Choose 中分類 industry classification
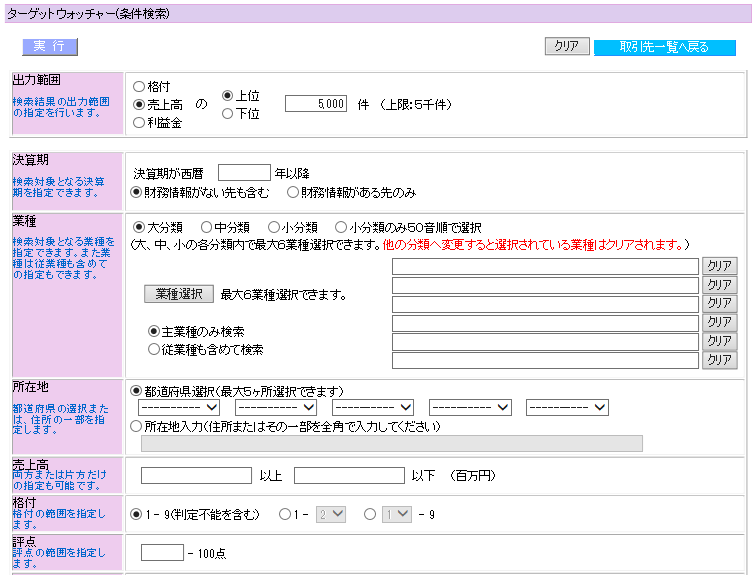 tap(206, 227)
